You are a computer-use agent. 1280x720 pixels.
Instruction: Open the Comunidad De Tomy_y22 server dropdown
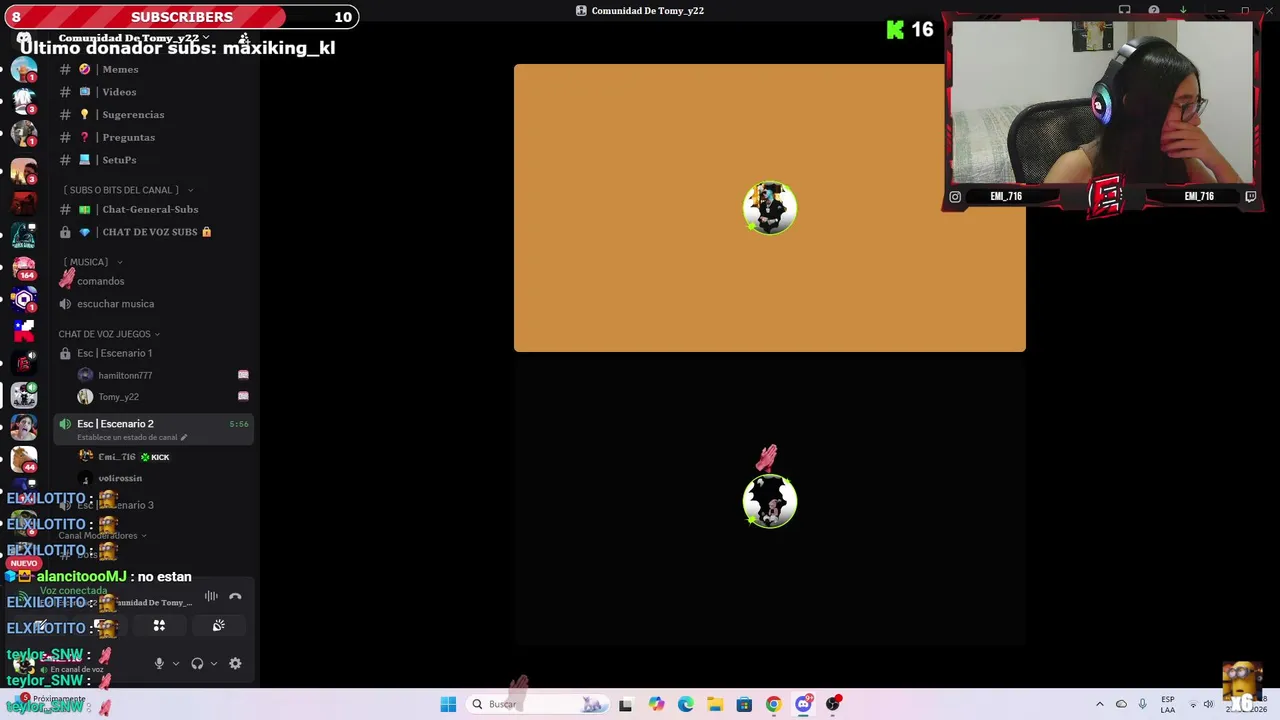[x=134, y=37]
